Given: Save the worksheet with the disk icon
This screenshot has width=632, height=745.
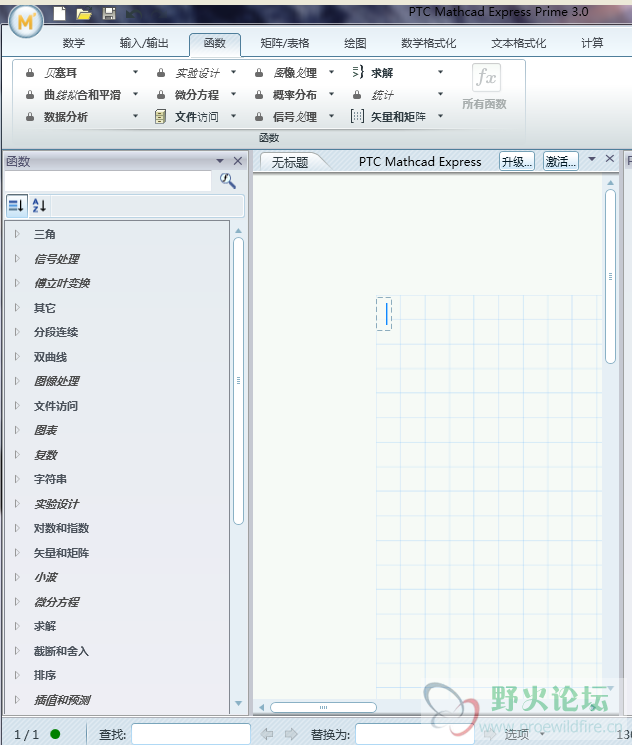Looking at the screenshot, I should (109, 13).
